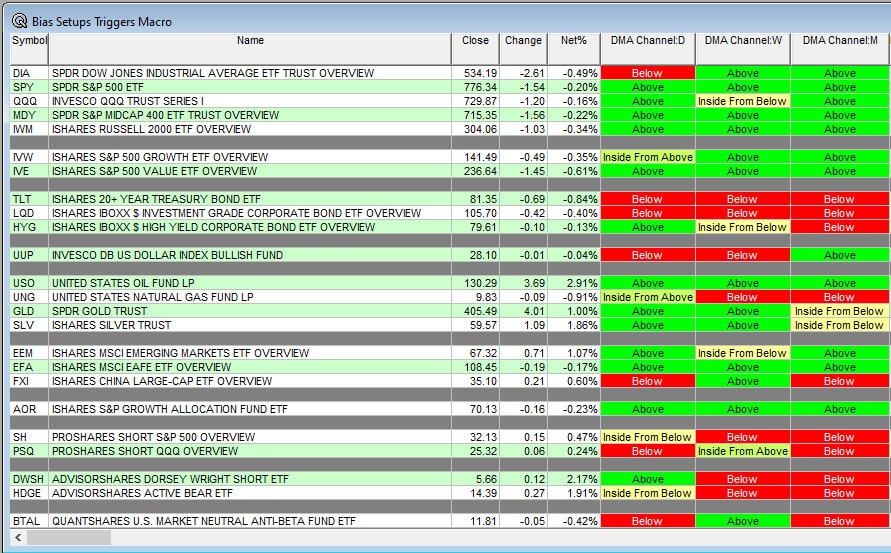
Task: Select the HYG symbol cell
Action: pos(30,227)
